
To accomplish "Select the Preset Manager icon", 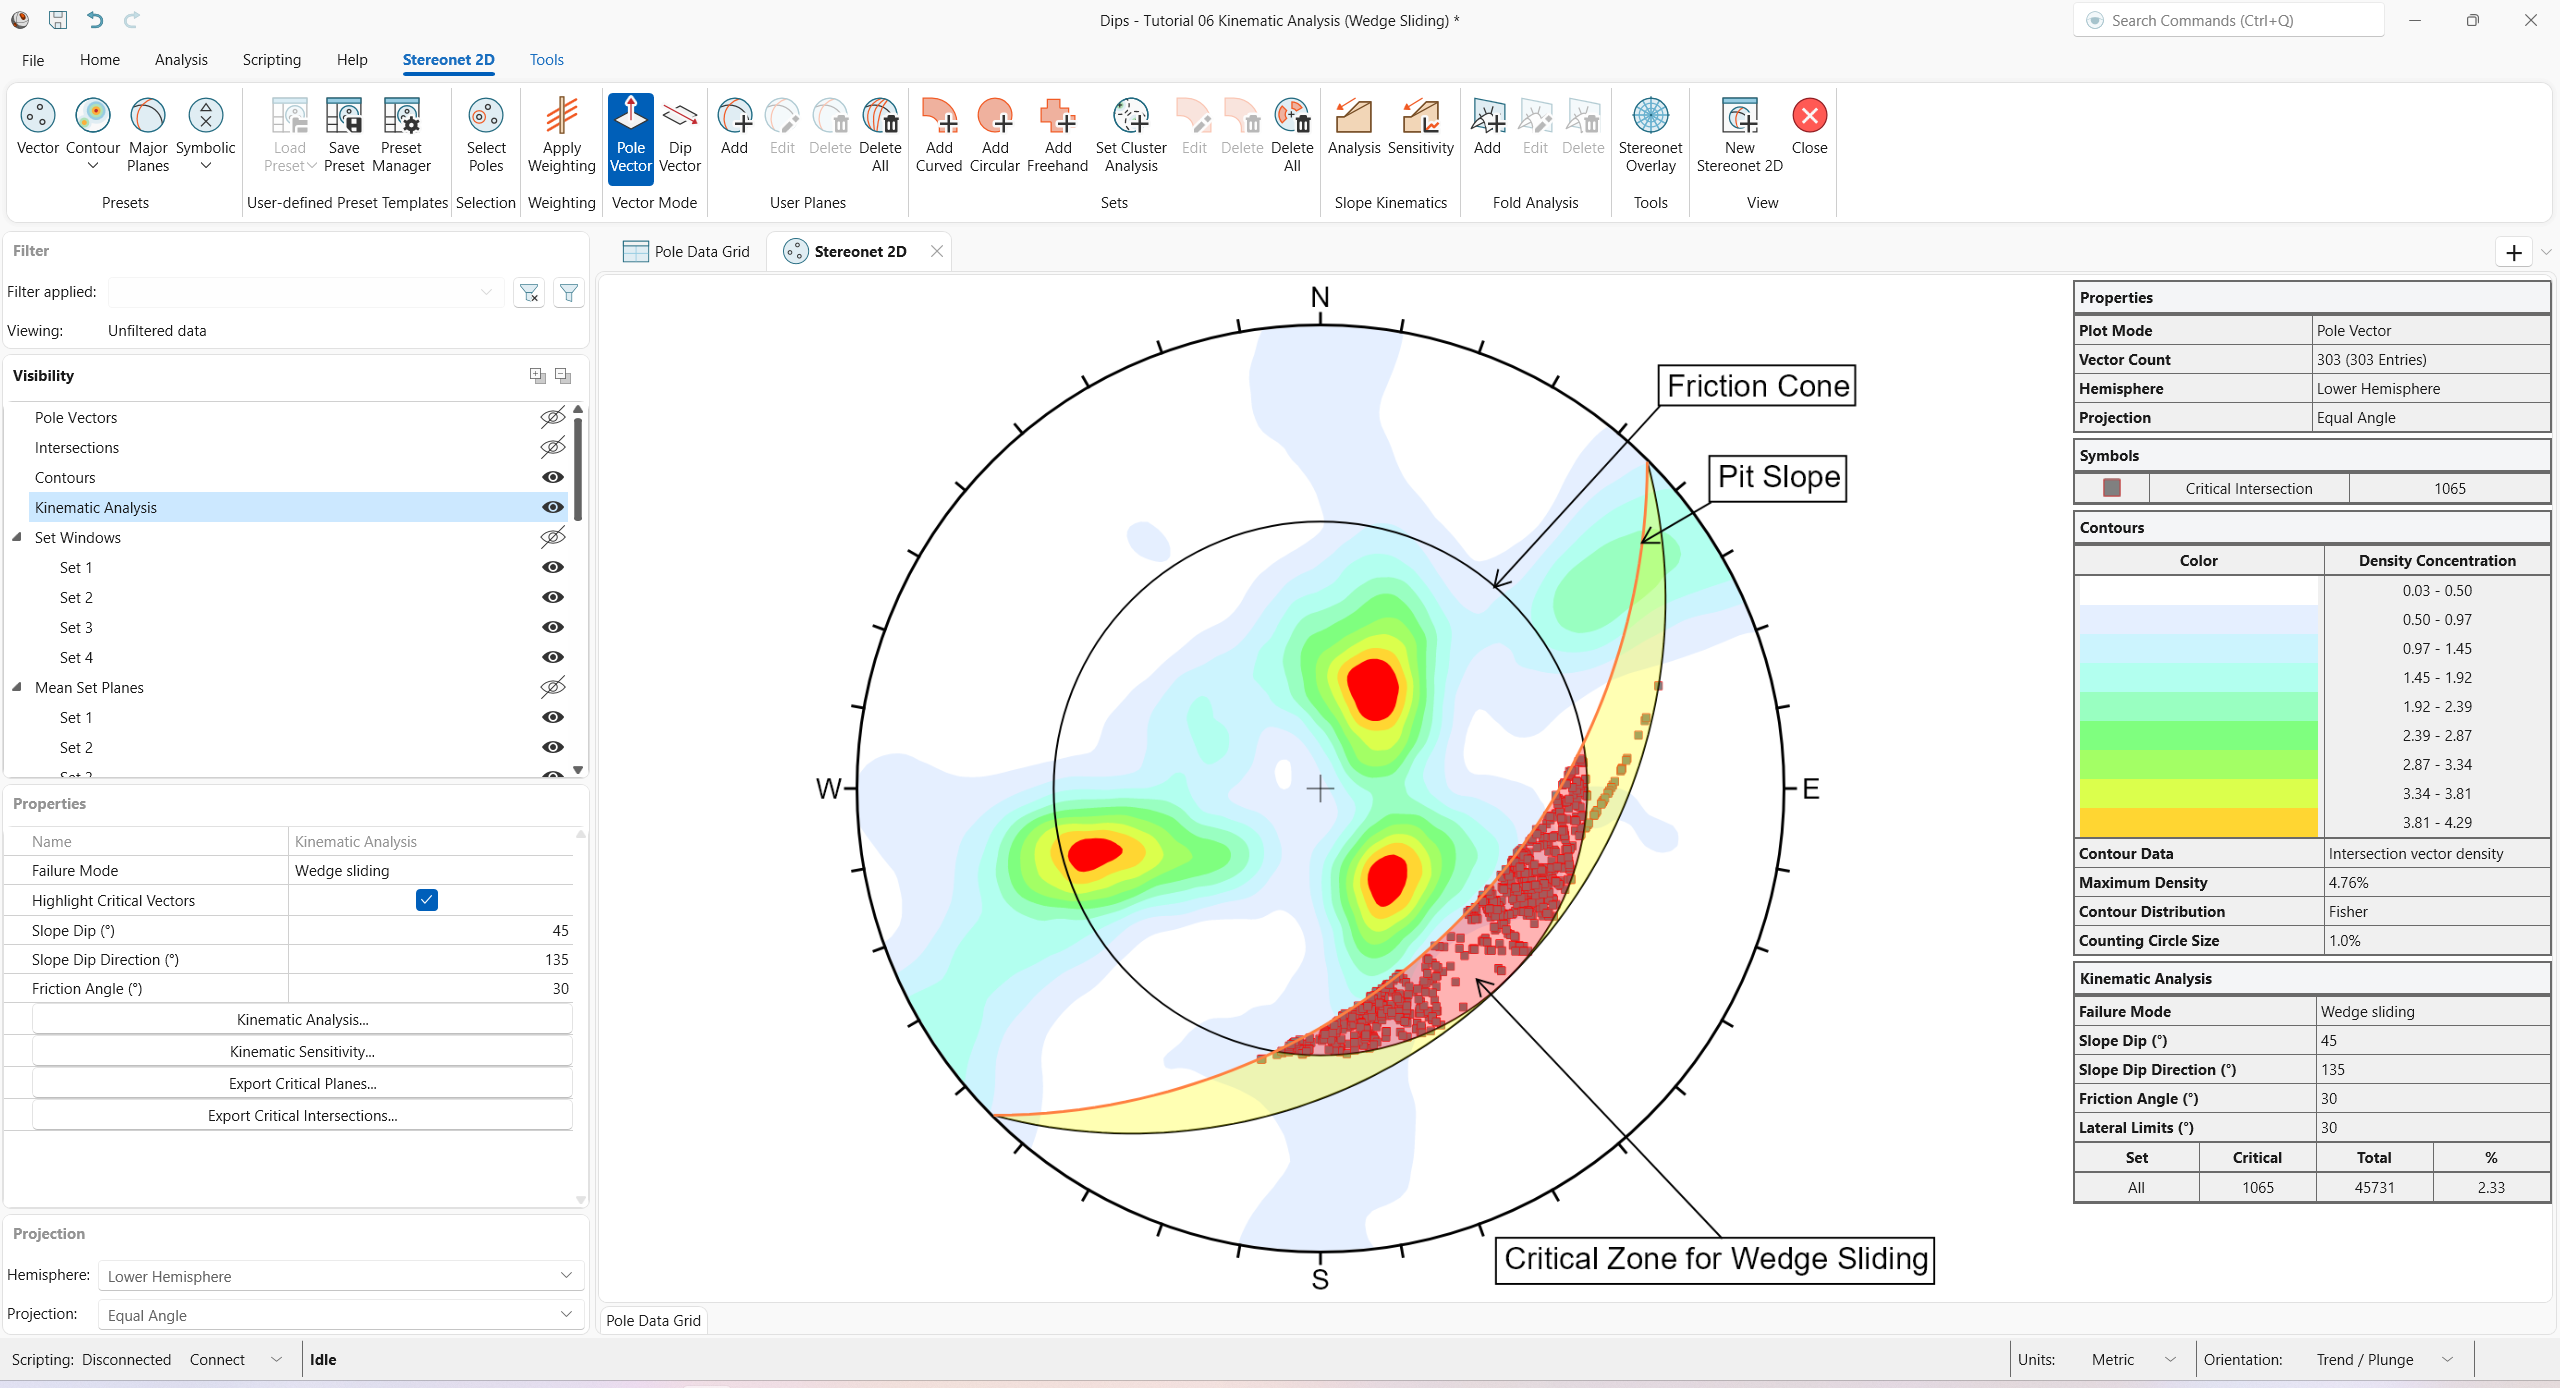I will pos(401,133).
